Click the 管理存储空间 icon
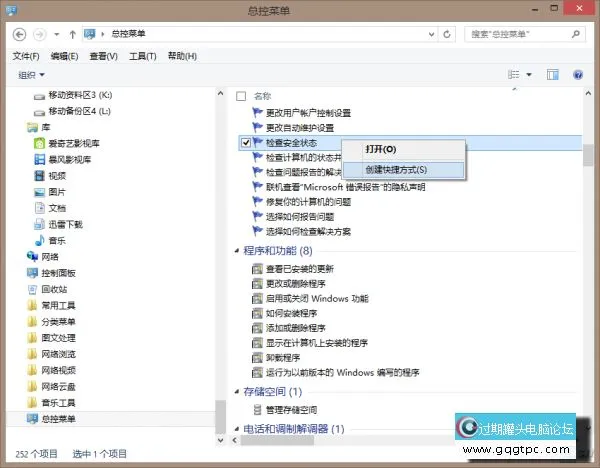 (257, 410)
